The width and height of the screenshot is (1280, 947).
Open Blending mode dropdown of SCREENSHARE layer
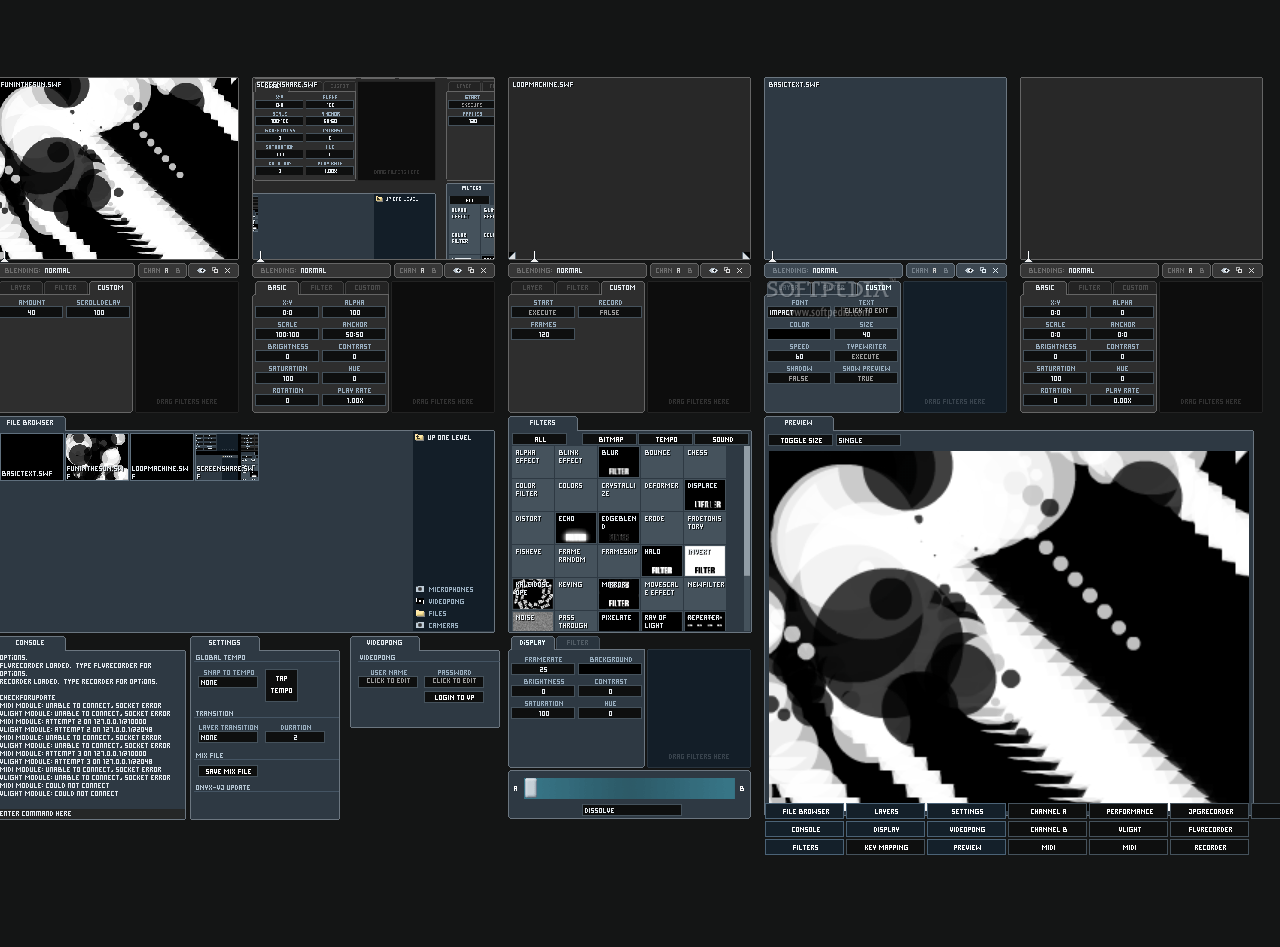(322, 270)
